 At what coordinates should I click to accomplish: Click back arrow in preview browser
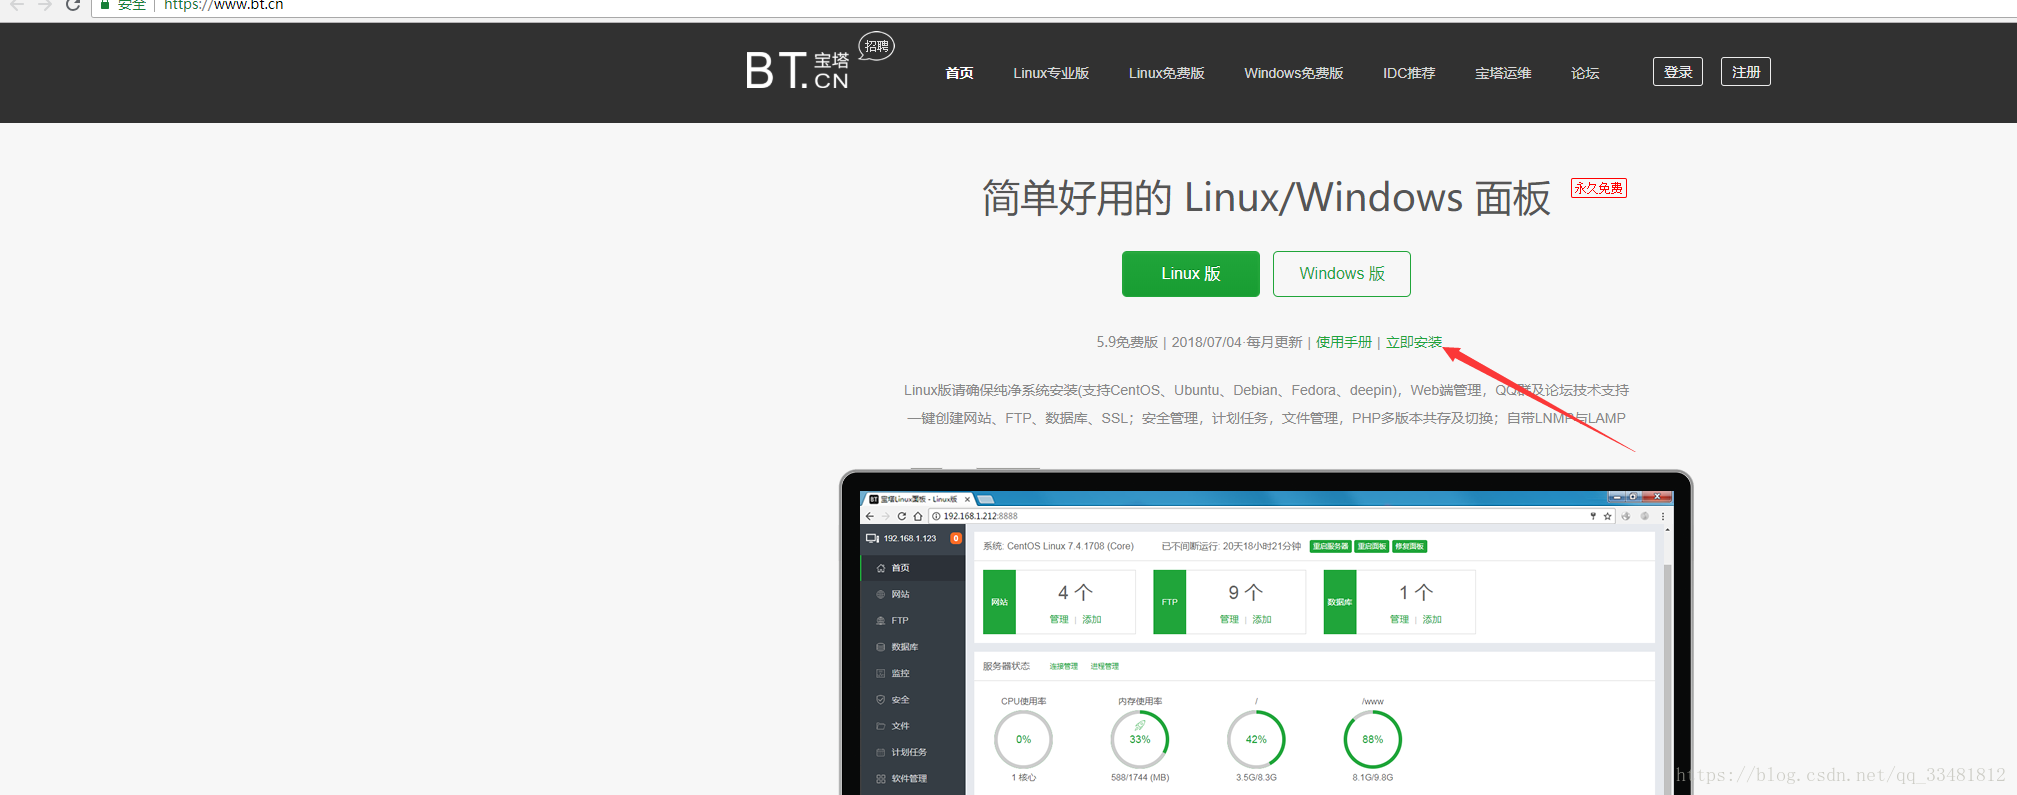pos(870,516)
